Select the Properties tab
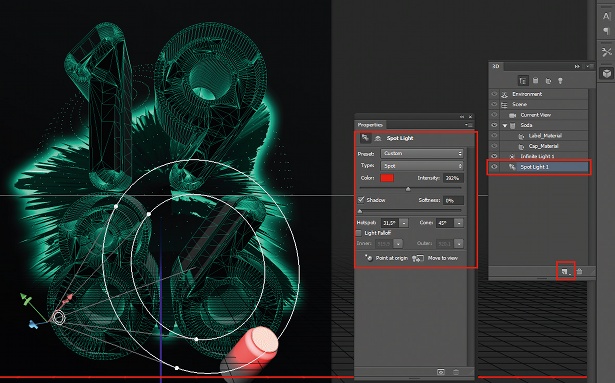Viewport: 615px width, 383px height. pyautogui.click(x=370, y=125)
